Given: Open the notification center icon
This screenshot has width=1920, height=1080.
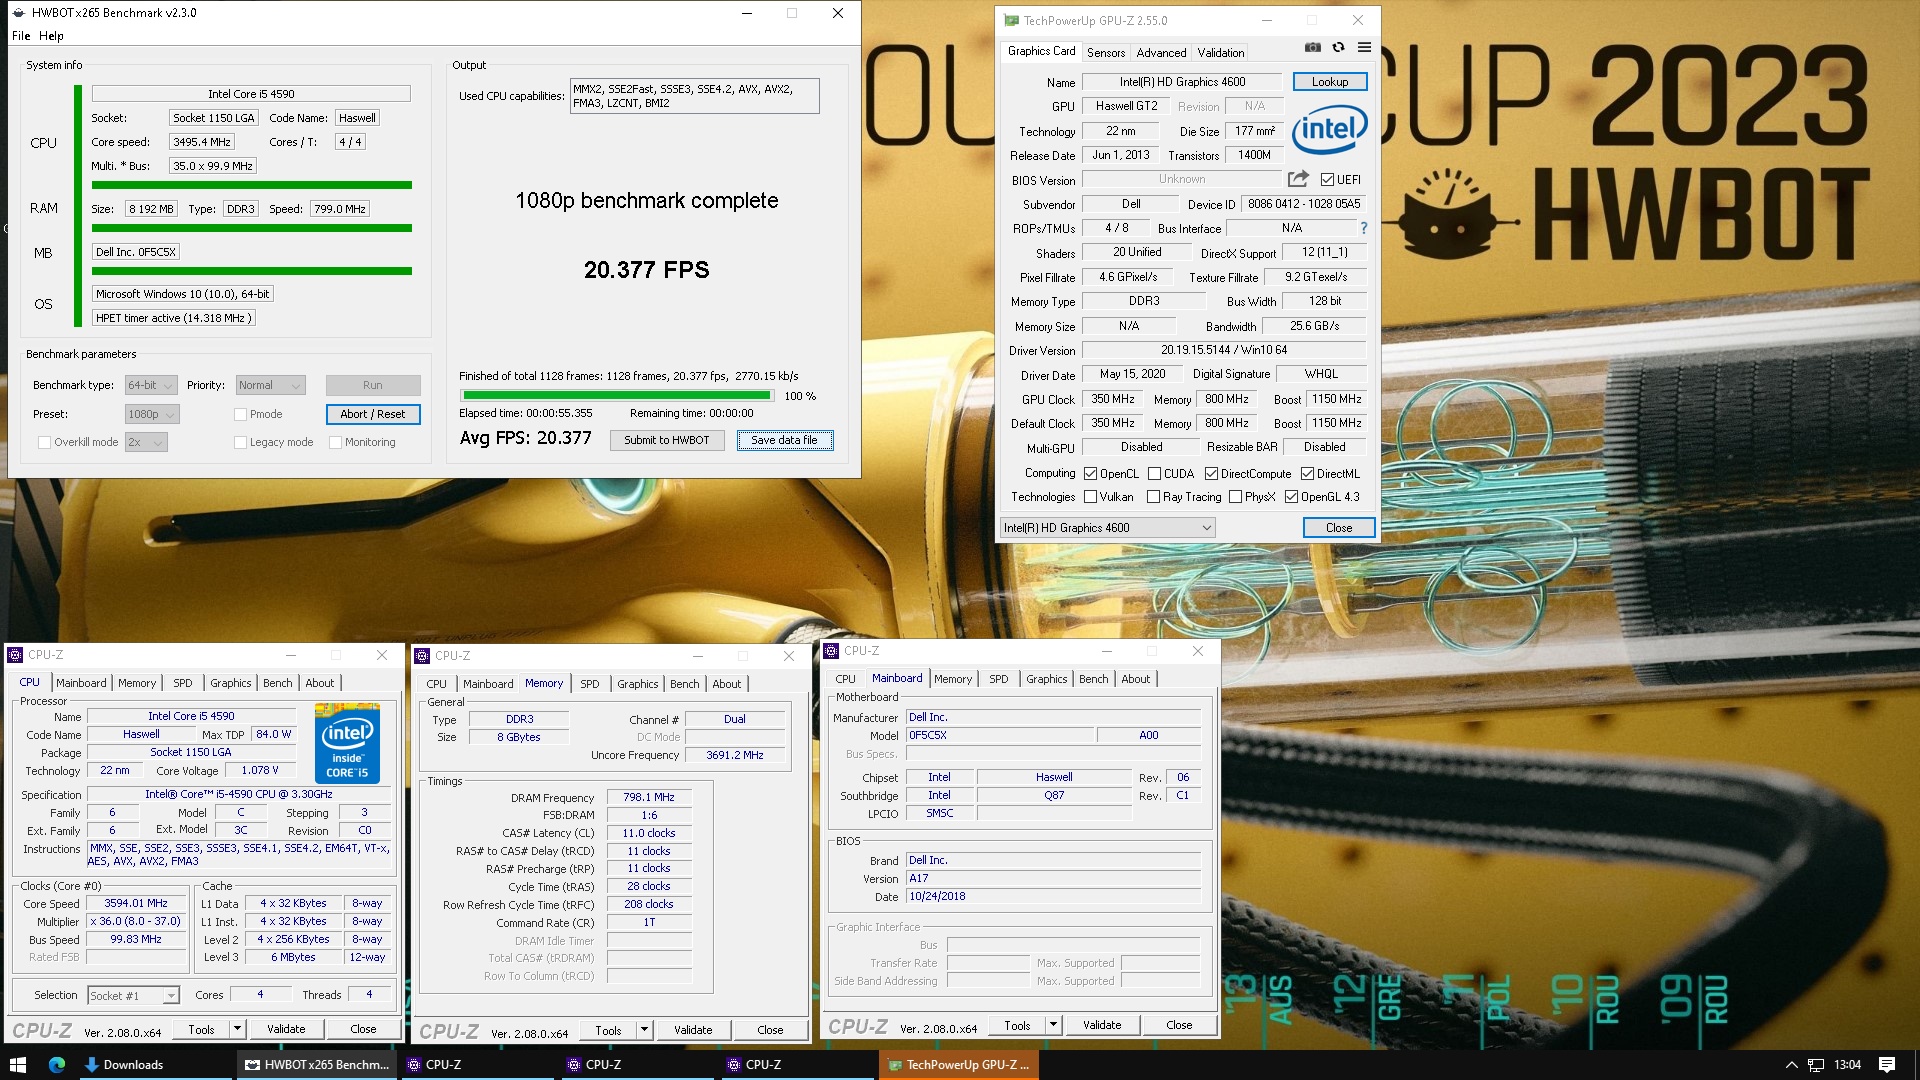Looking at the screenshot, I should click(1887, 1064).
